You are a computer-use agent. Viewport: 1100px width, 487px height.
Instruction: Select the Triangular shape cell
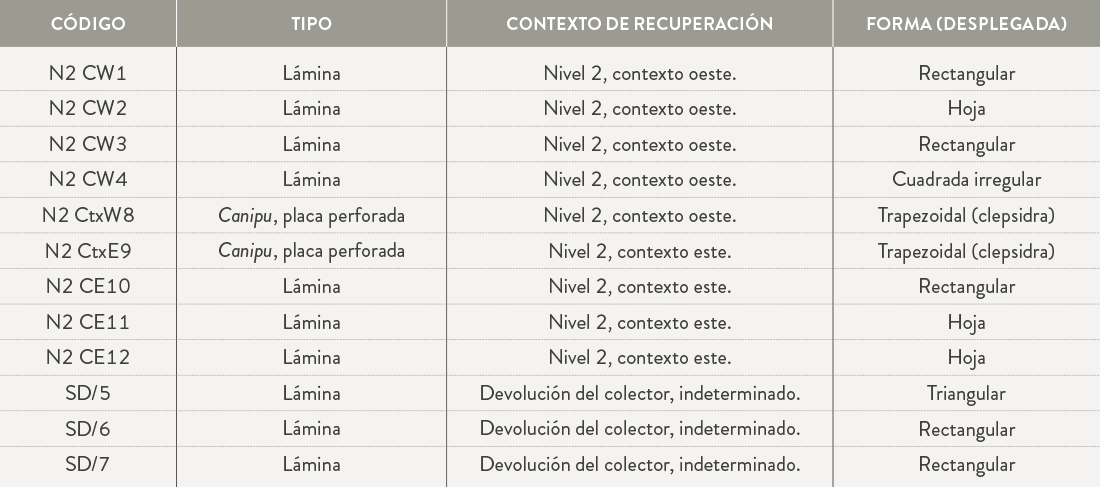tap(966, 394)
